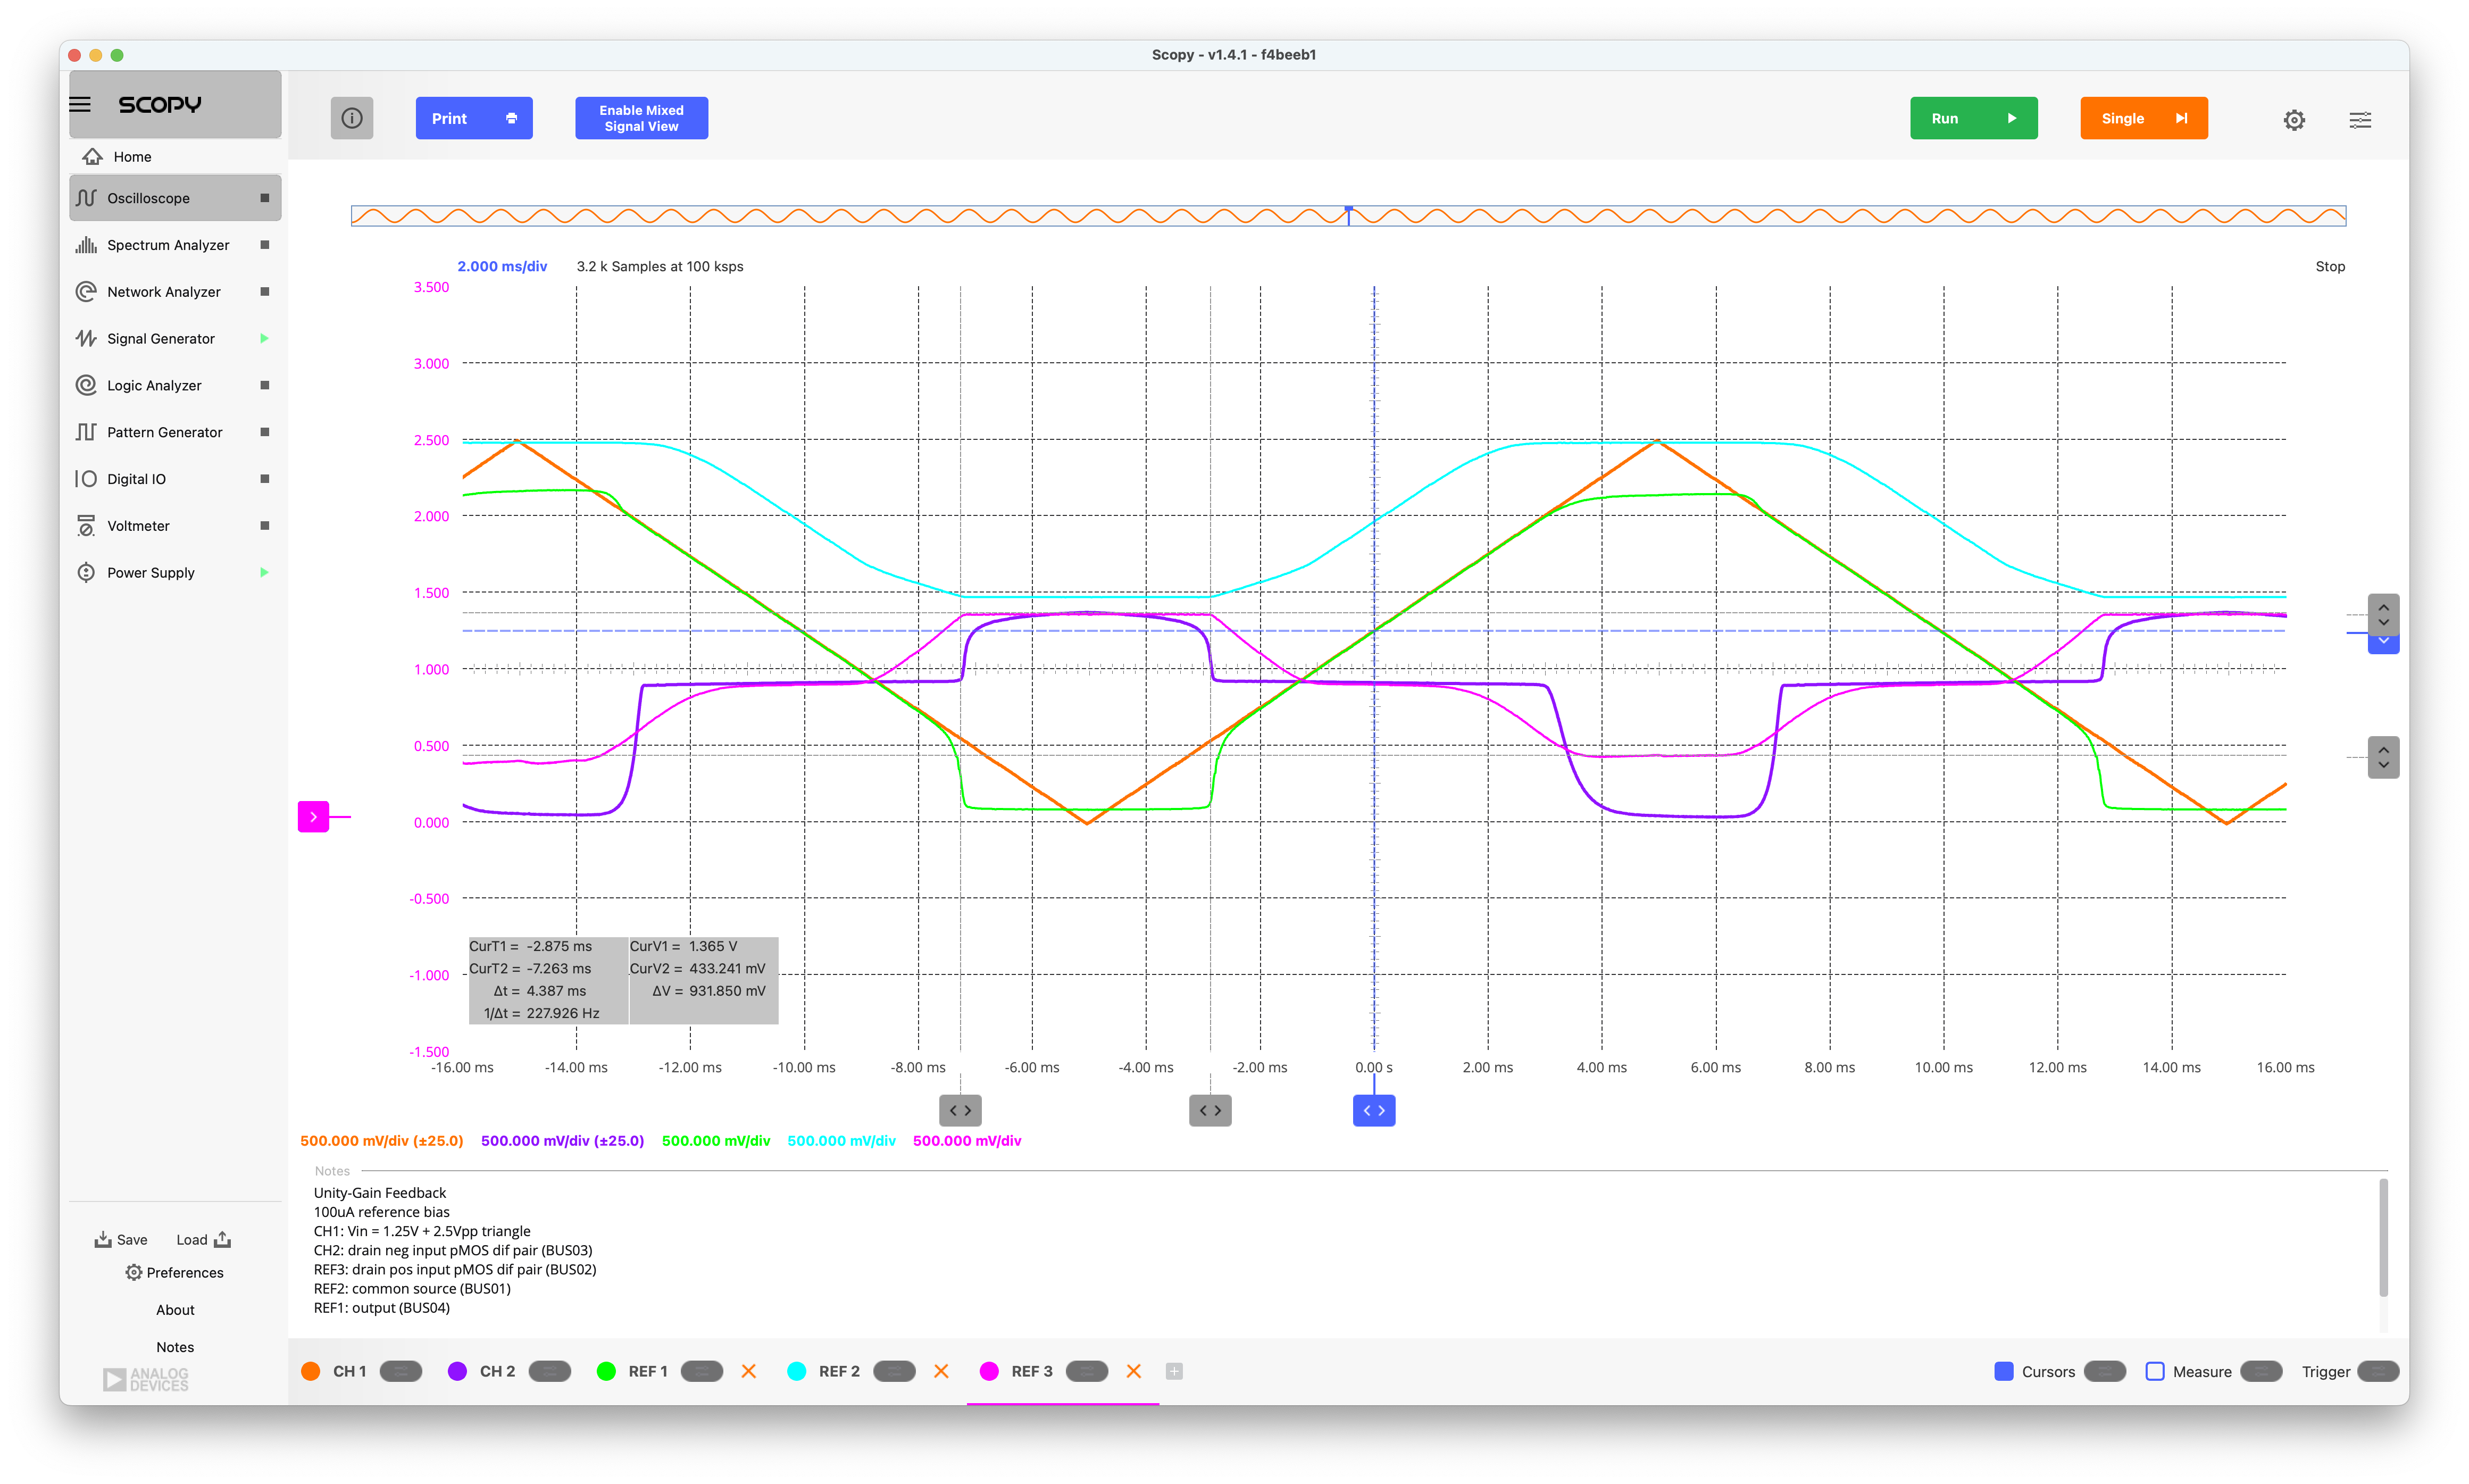This screenshot has height=1484, width=2469.
Task: Toggle the Logic Analyzer run indicator
Action: 265,385
